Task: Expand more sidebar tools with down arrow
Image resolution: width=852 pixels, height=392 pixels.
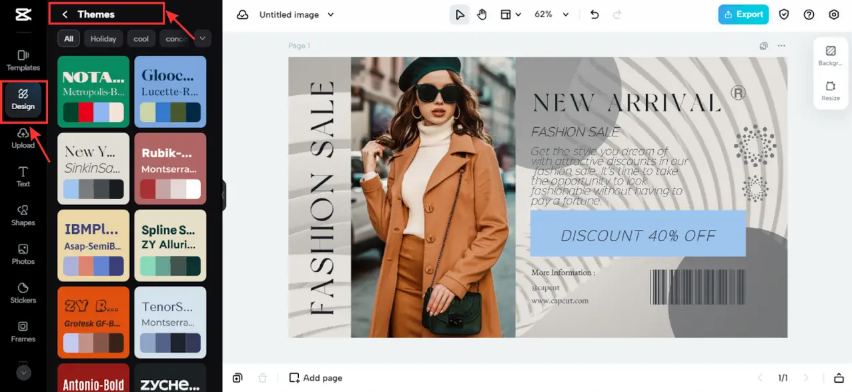Action: pyautogui.click(x=23, y=372)
